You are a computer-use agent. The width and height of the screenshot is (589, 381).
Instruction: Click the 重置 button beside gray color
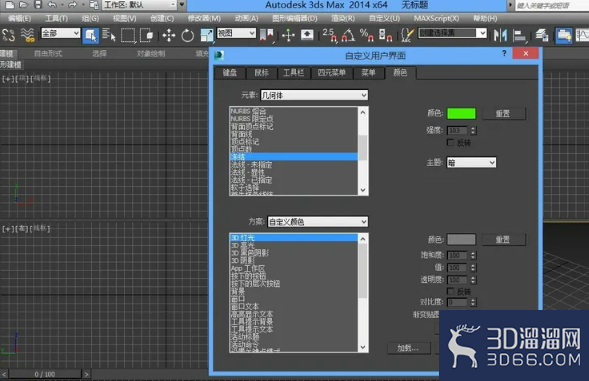(503, 240)
